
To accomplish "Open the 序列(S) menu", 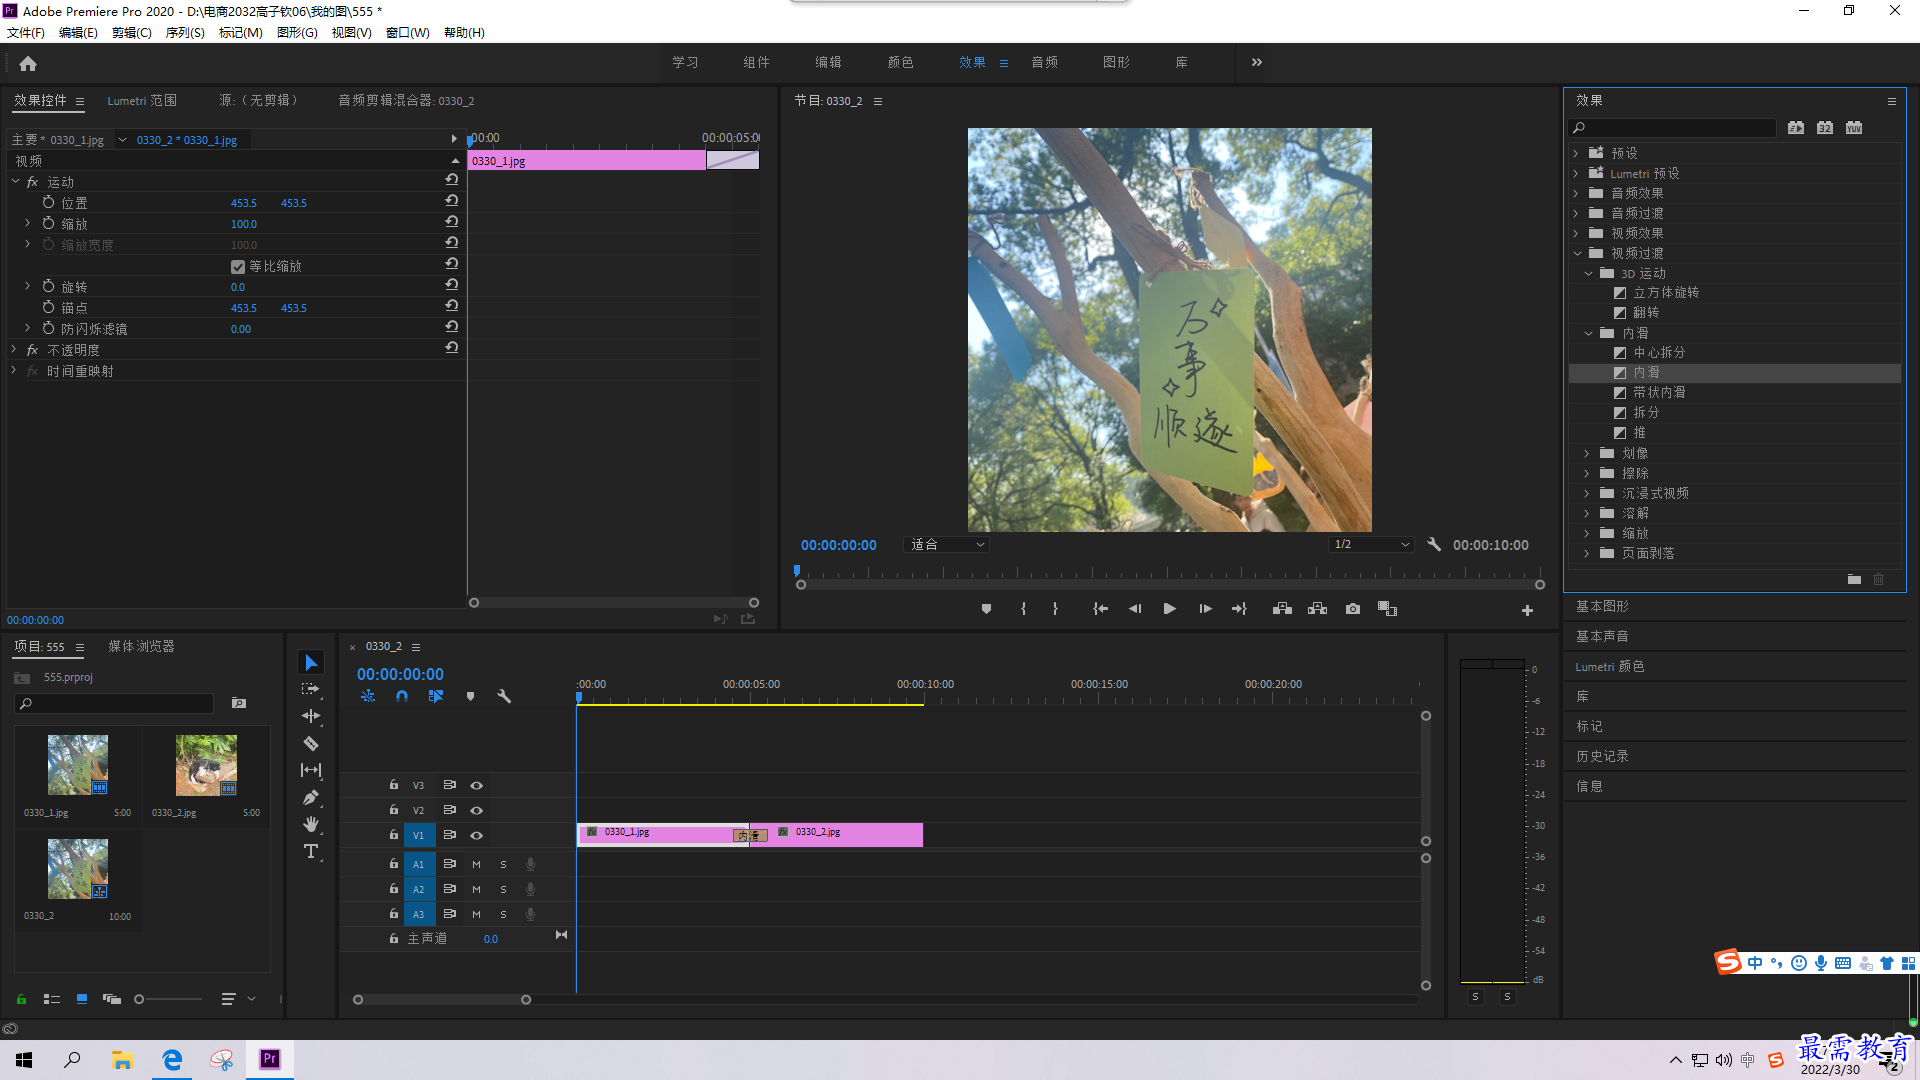I will pos(185,33).
